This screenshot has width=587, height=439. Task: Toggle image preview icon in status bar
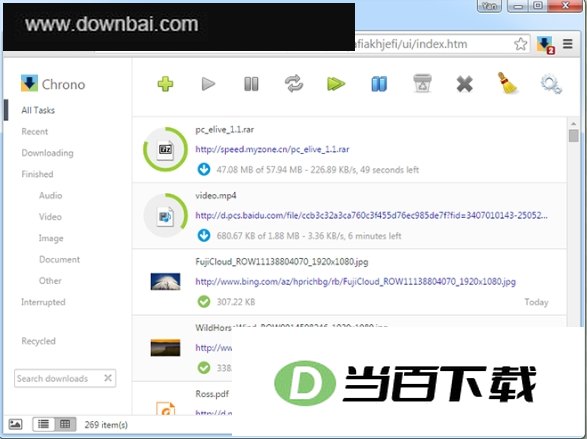pyautogui.click(x=15, y=424)
